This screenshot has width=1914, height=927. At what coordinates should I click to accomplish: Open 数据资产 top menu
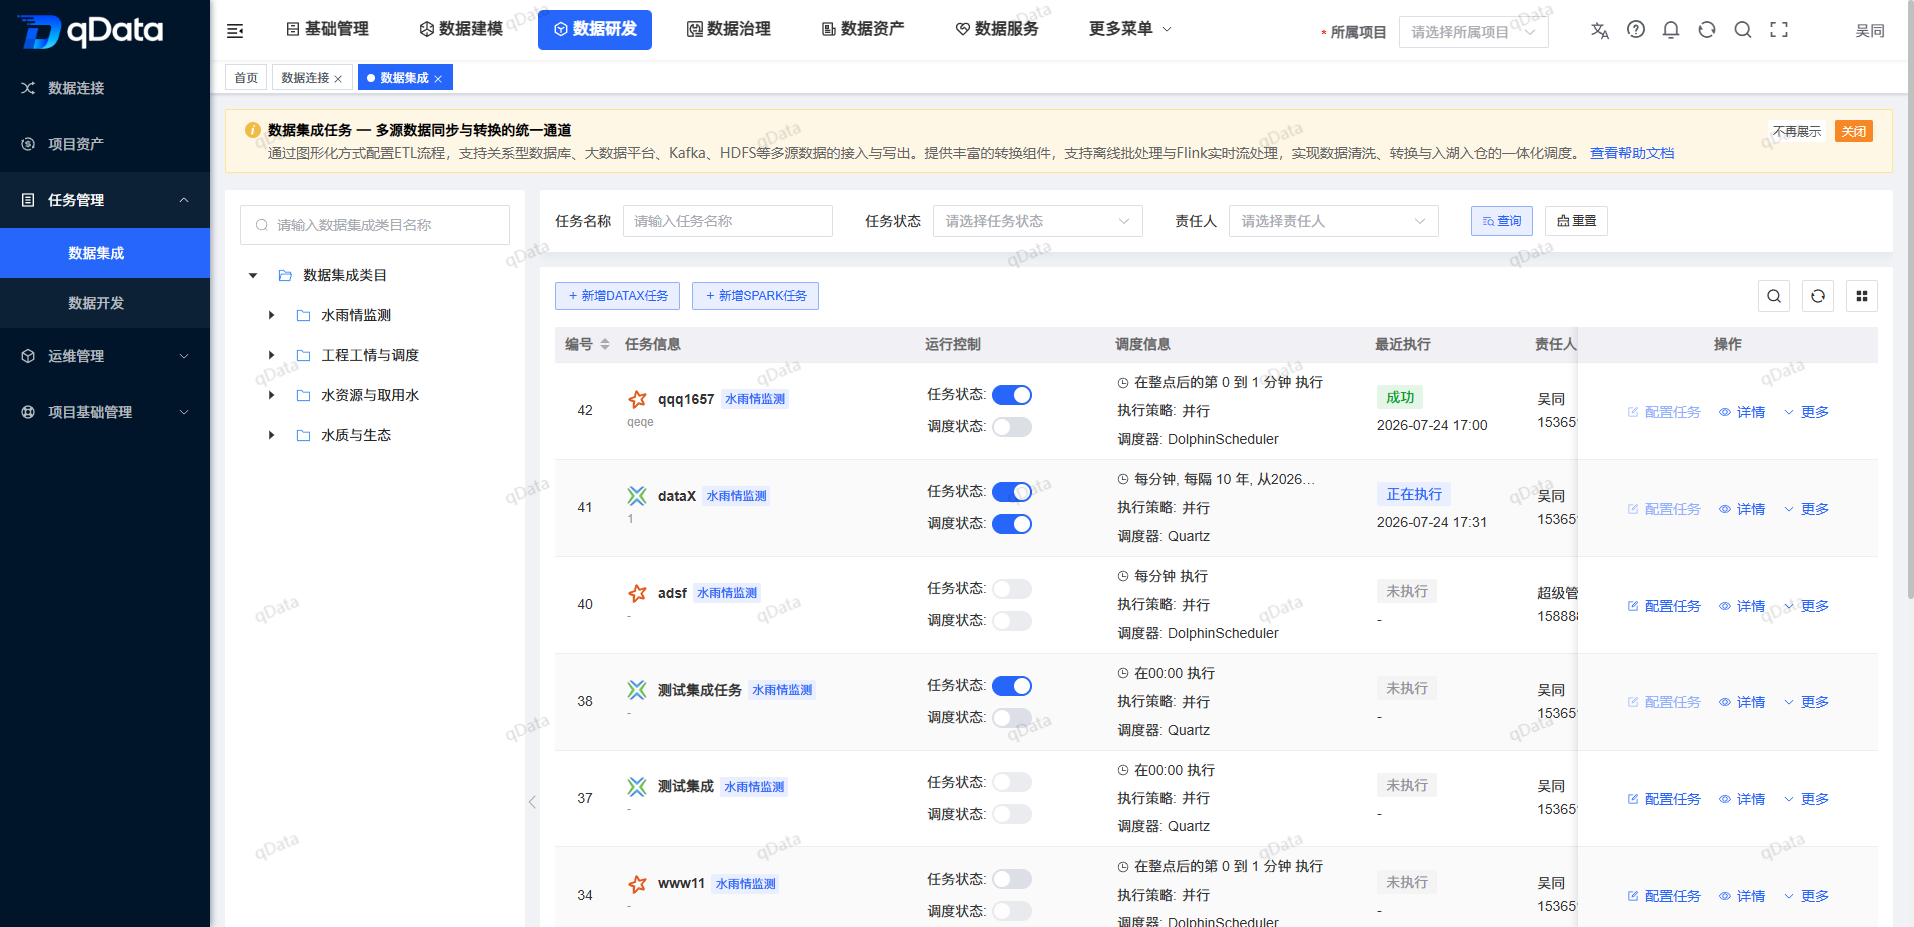(x=863, y=29)
